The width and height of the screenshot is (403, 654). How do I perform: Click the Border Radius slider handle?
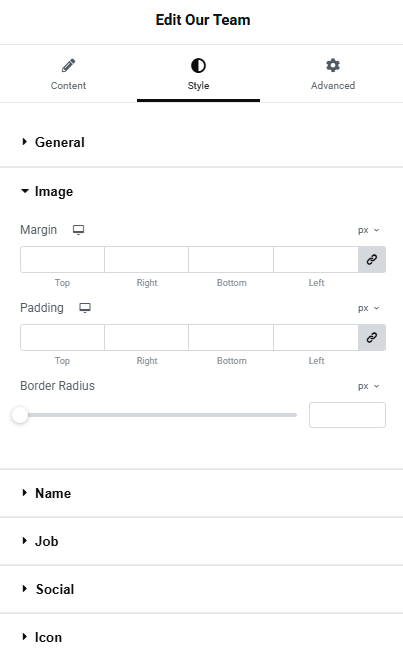coord(20,415)
